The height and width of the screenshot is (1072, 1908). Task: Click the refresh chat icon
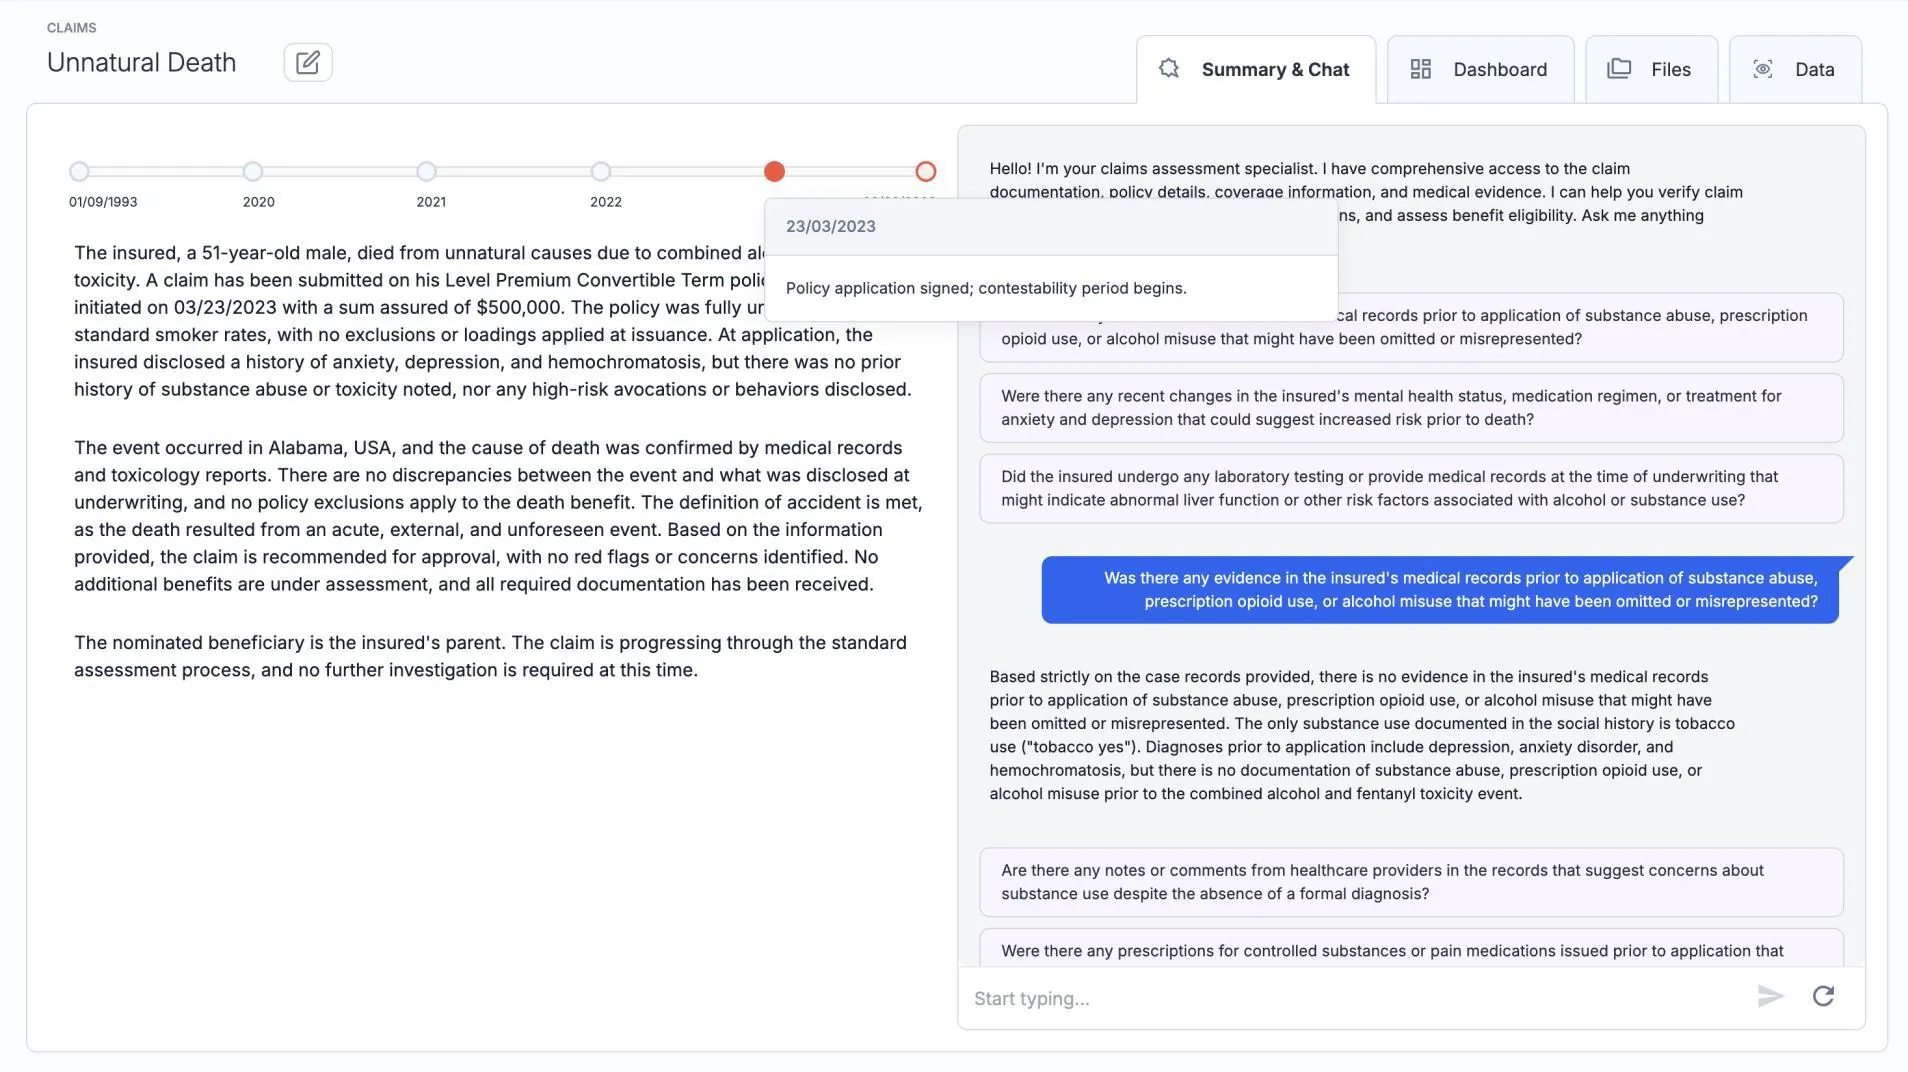point(1823,996)
